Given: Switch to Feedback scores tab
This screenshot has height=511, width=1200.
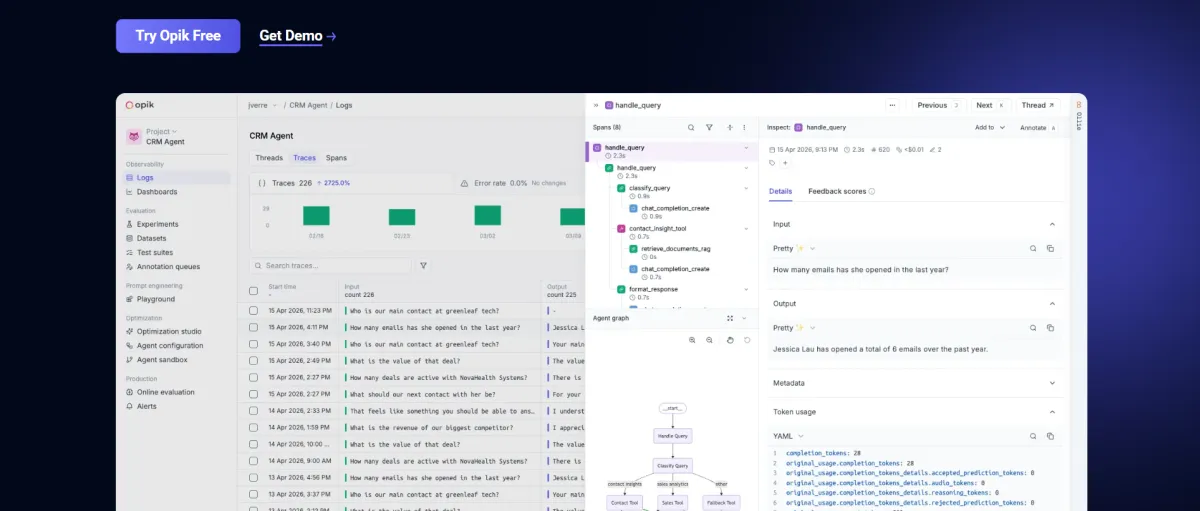Looking at the screenshot, I should pyautogui.click(x=841, y=191).
